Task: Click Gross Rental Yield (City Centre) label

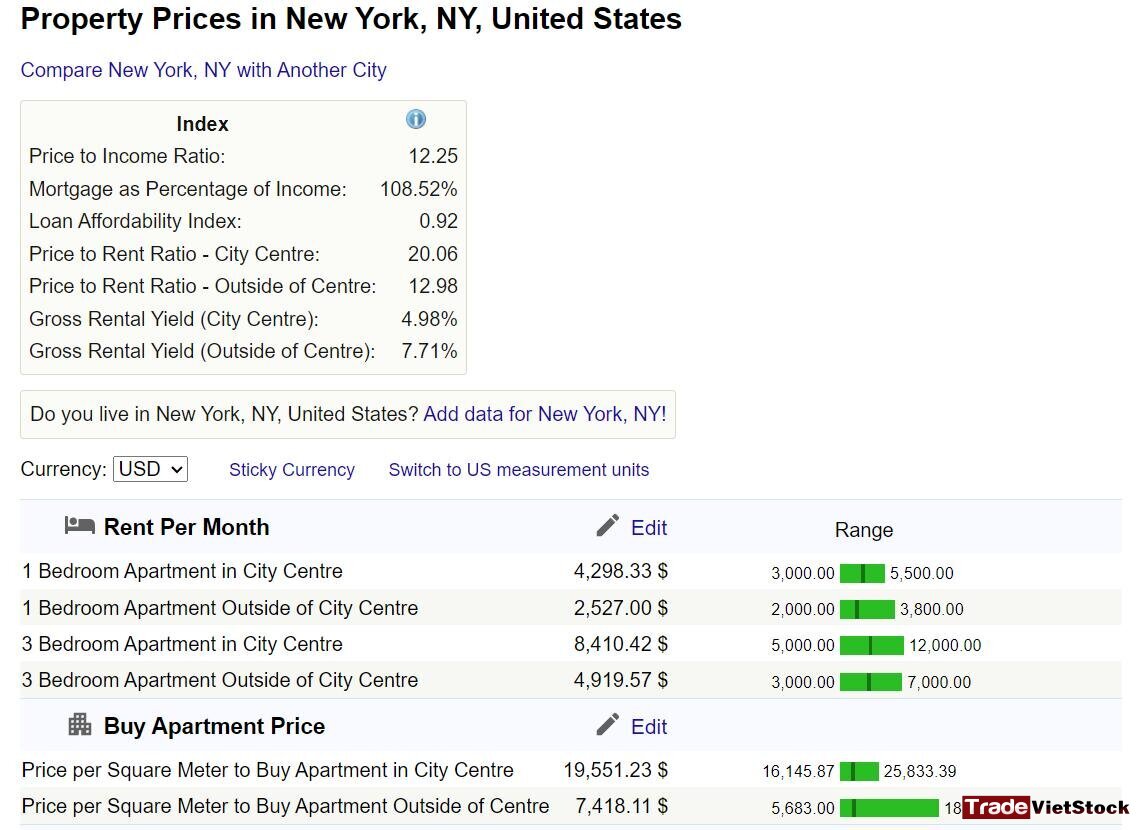Action: point(174,319)
